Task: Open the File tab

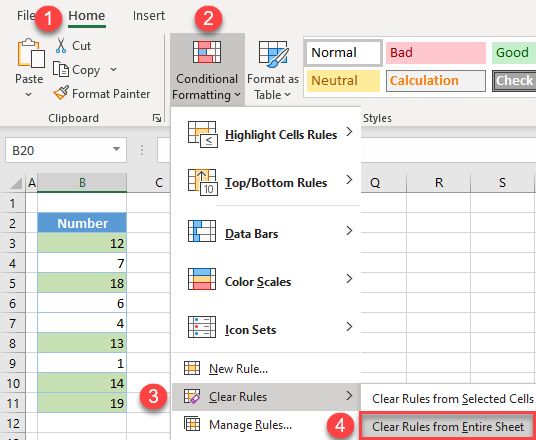Action: (26, 16)
